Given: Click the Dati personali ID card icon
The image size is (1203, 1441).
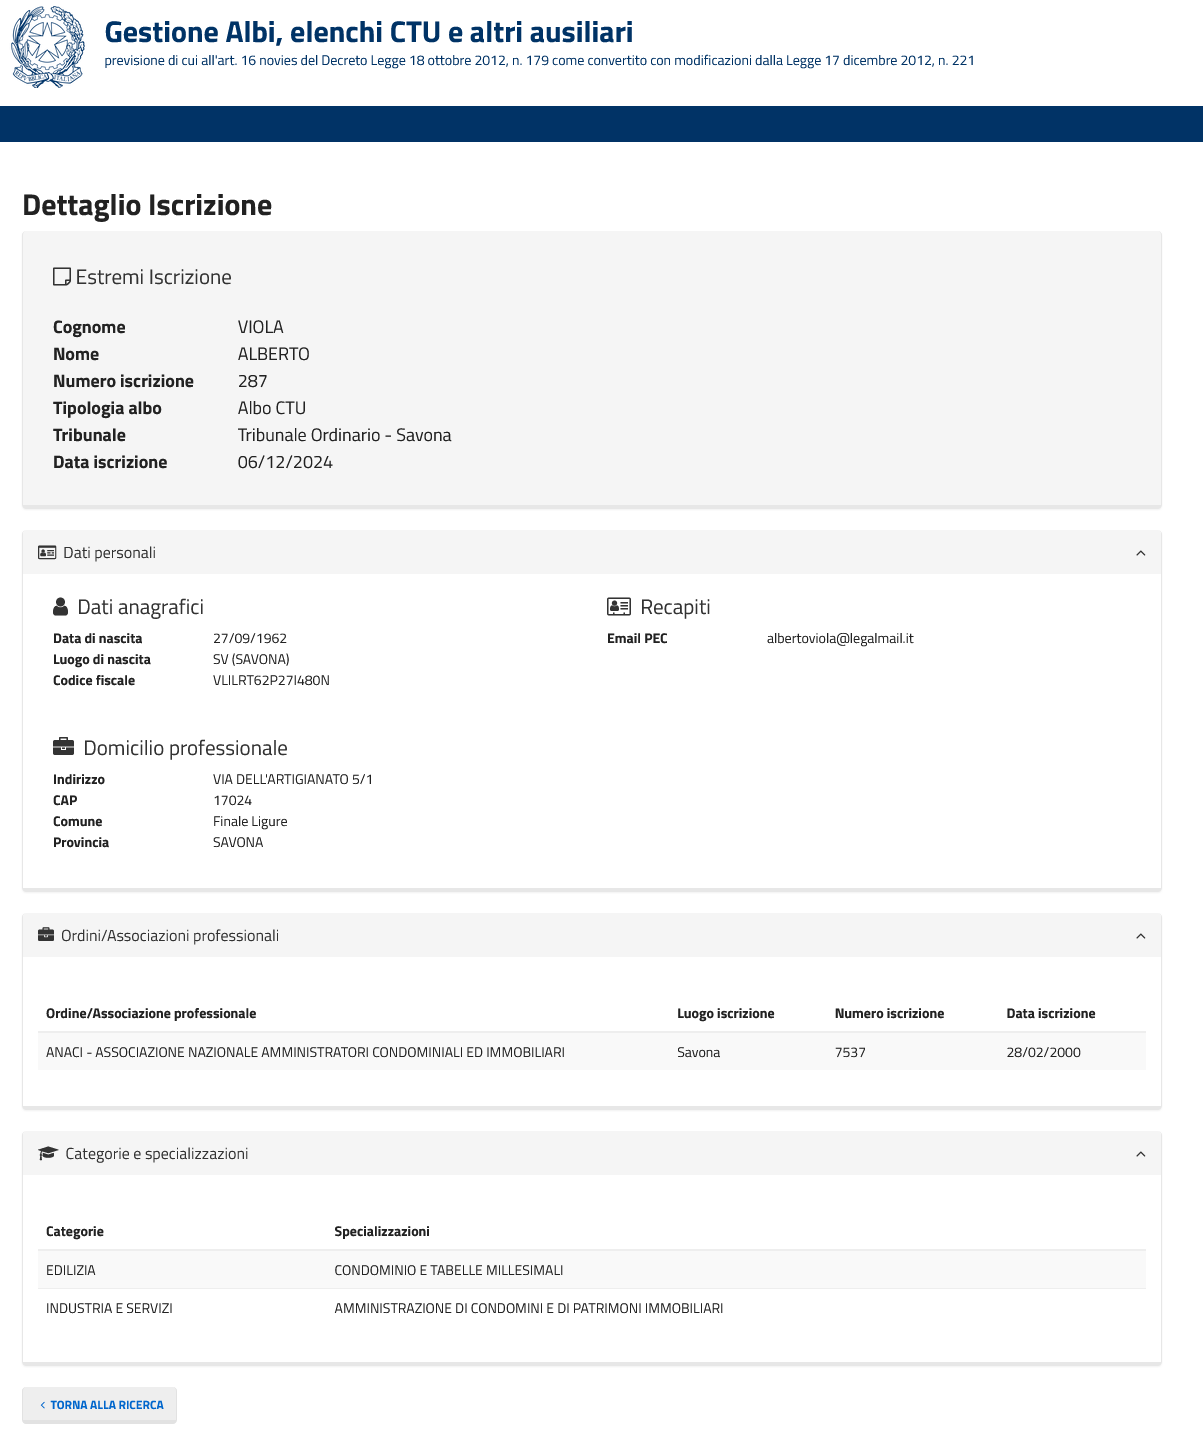Looking at the screenshot, I should pos(47,553).
